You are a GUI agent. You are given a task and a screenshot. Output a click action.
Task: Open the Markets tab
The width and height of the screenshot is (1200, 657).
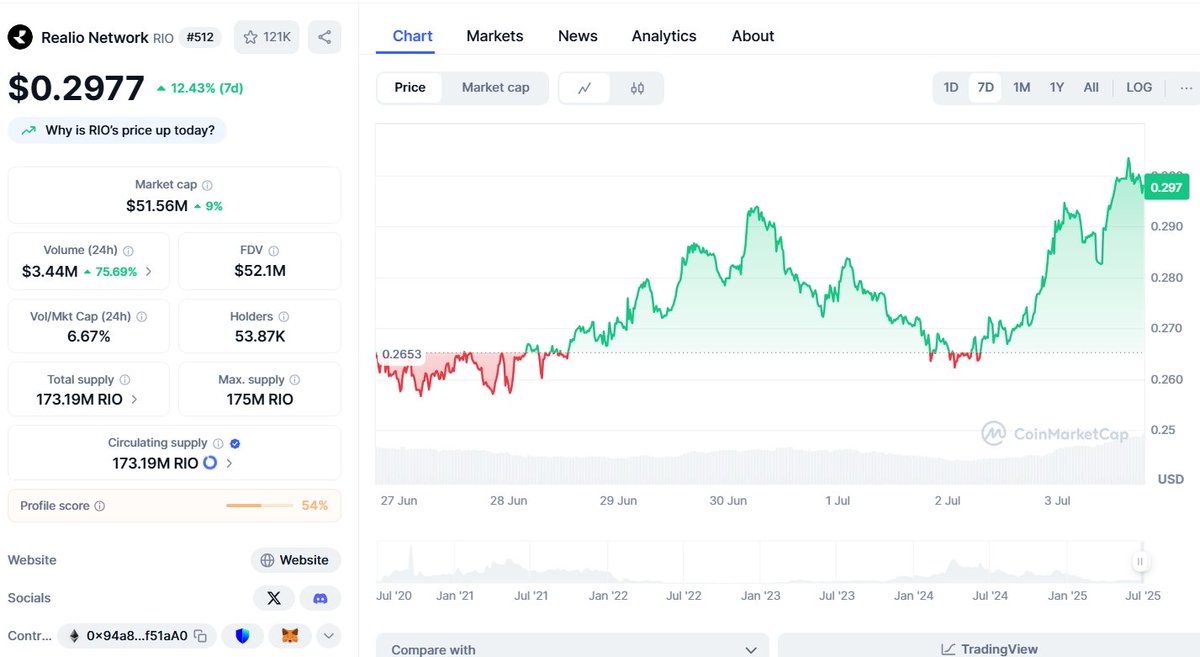[x=495, y=36]
